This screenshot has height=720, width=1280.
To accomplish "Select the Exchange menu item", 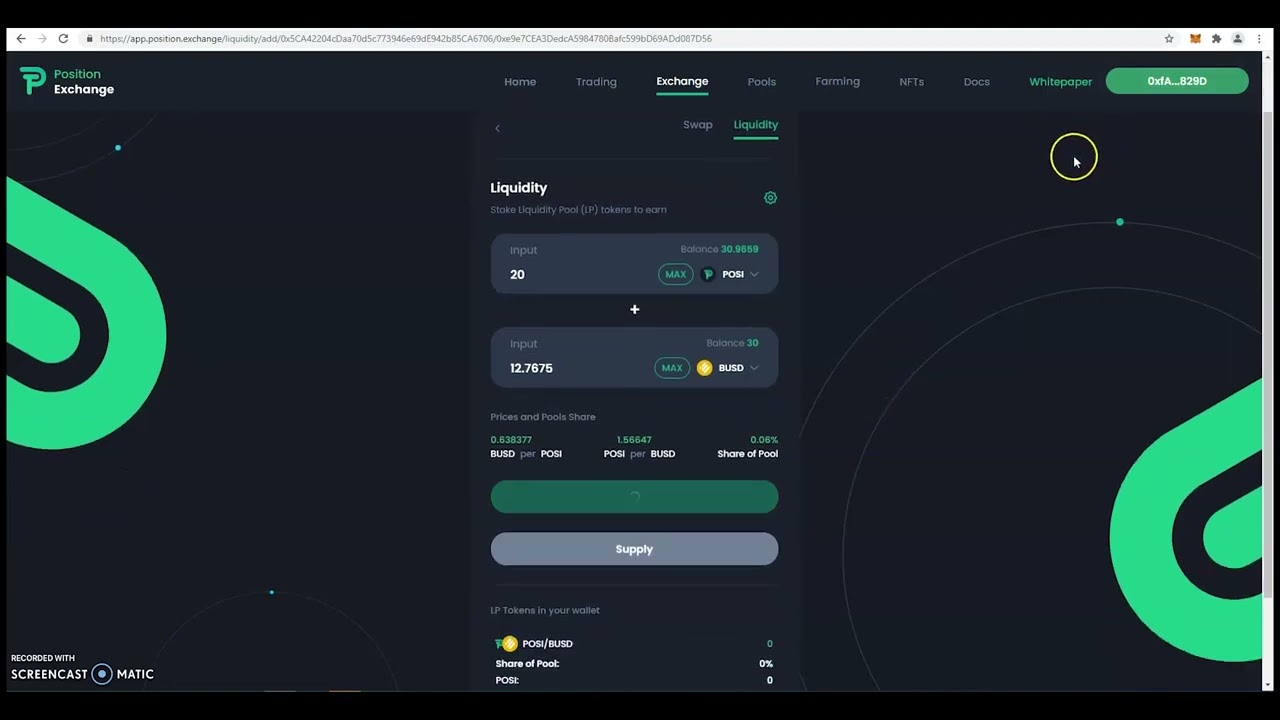I will (x=682, y=82).
